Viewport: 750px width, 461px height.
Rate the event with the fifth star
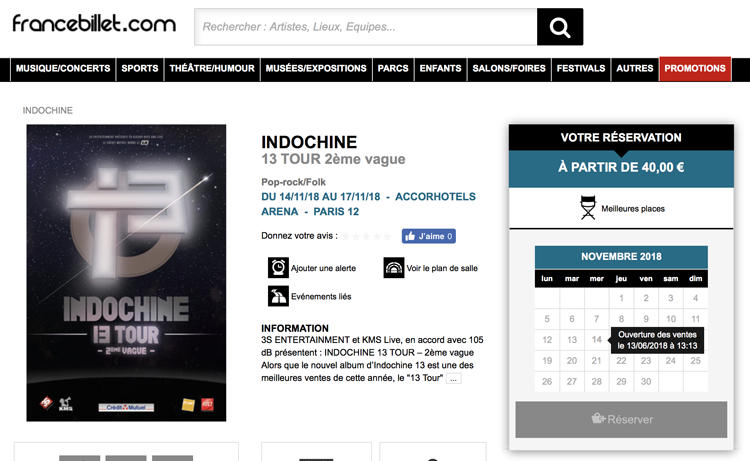click(387, 236)
